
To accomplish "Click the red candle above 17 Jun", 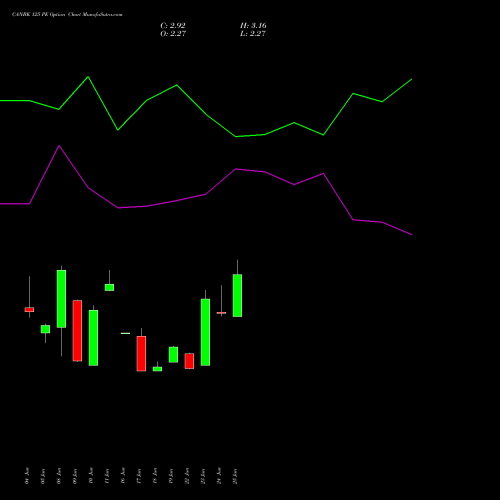I will click(x=141, y=354).
